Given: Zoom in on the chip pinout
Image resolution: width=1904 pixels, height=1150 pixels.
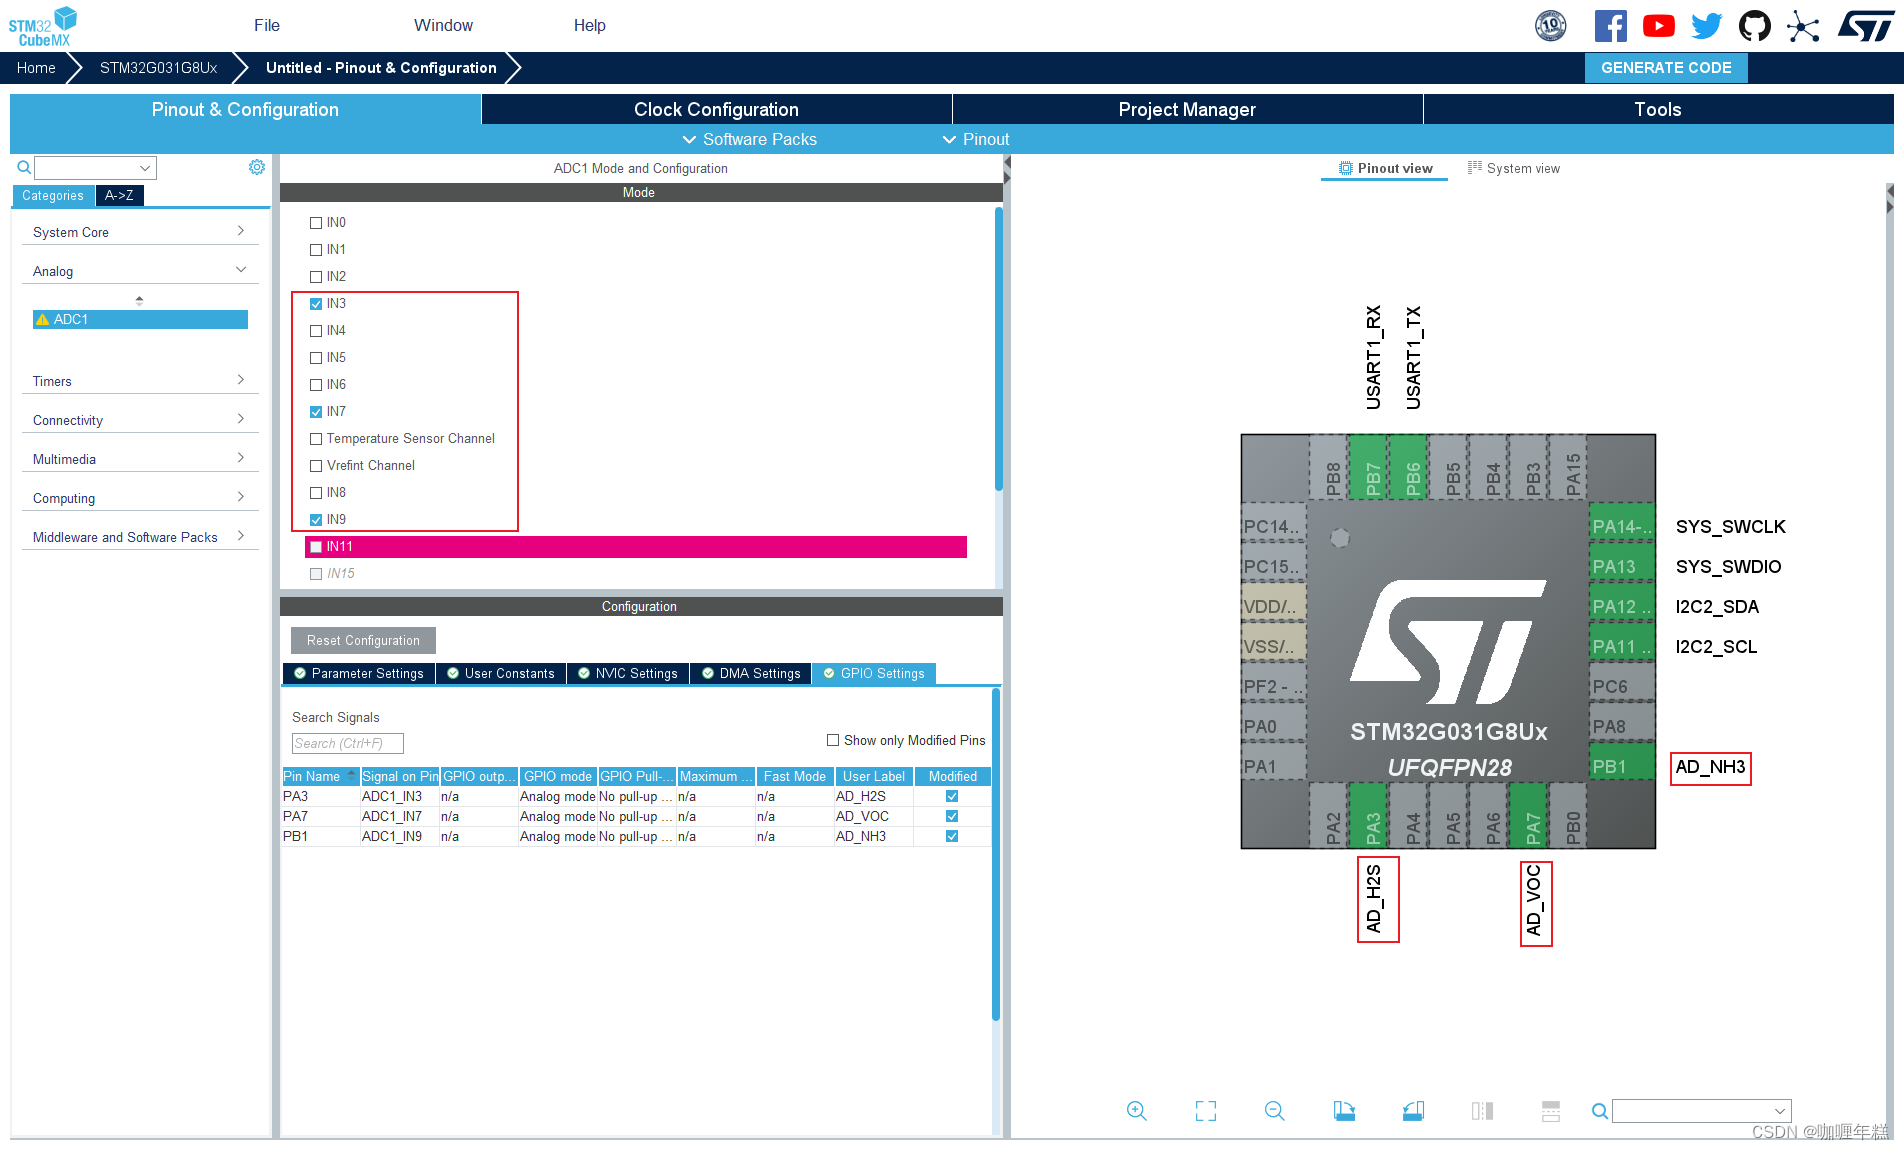Looking at the screenshot, I should pos(1136,1111).
